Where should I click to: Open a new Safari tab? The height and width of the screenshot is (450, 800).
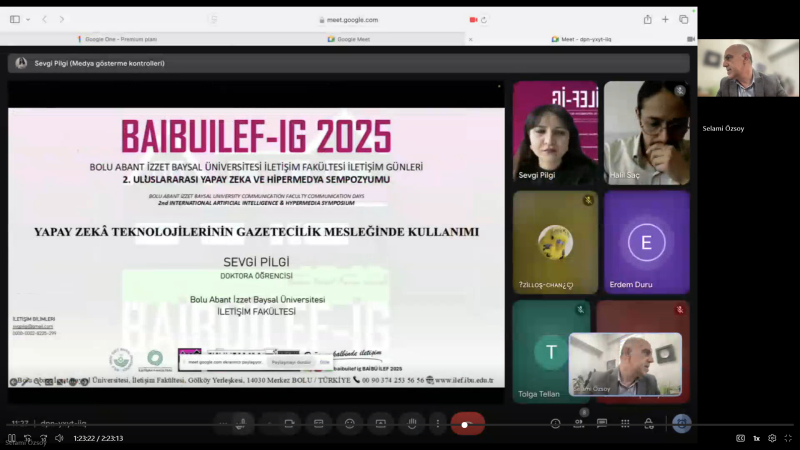(665, 19)
